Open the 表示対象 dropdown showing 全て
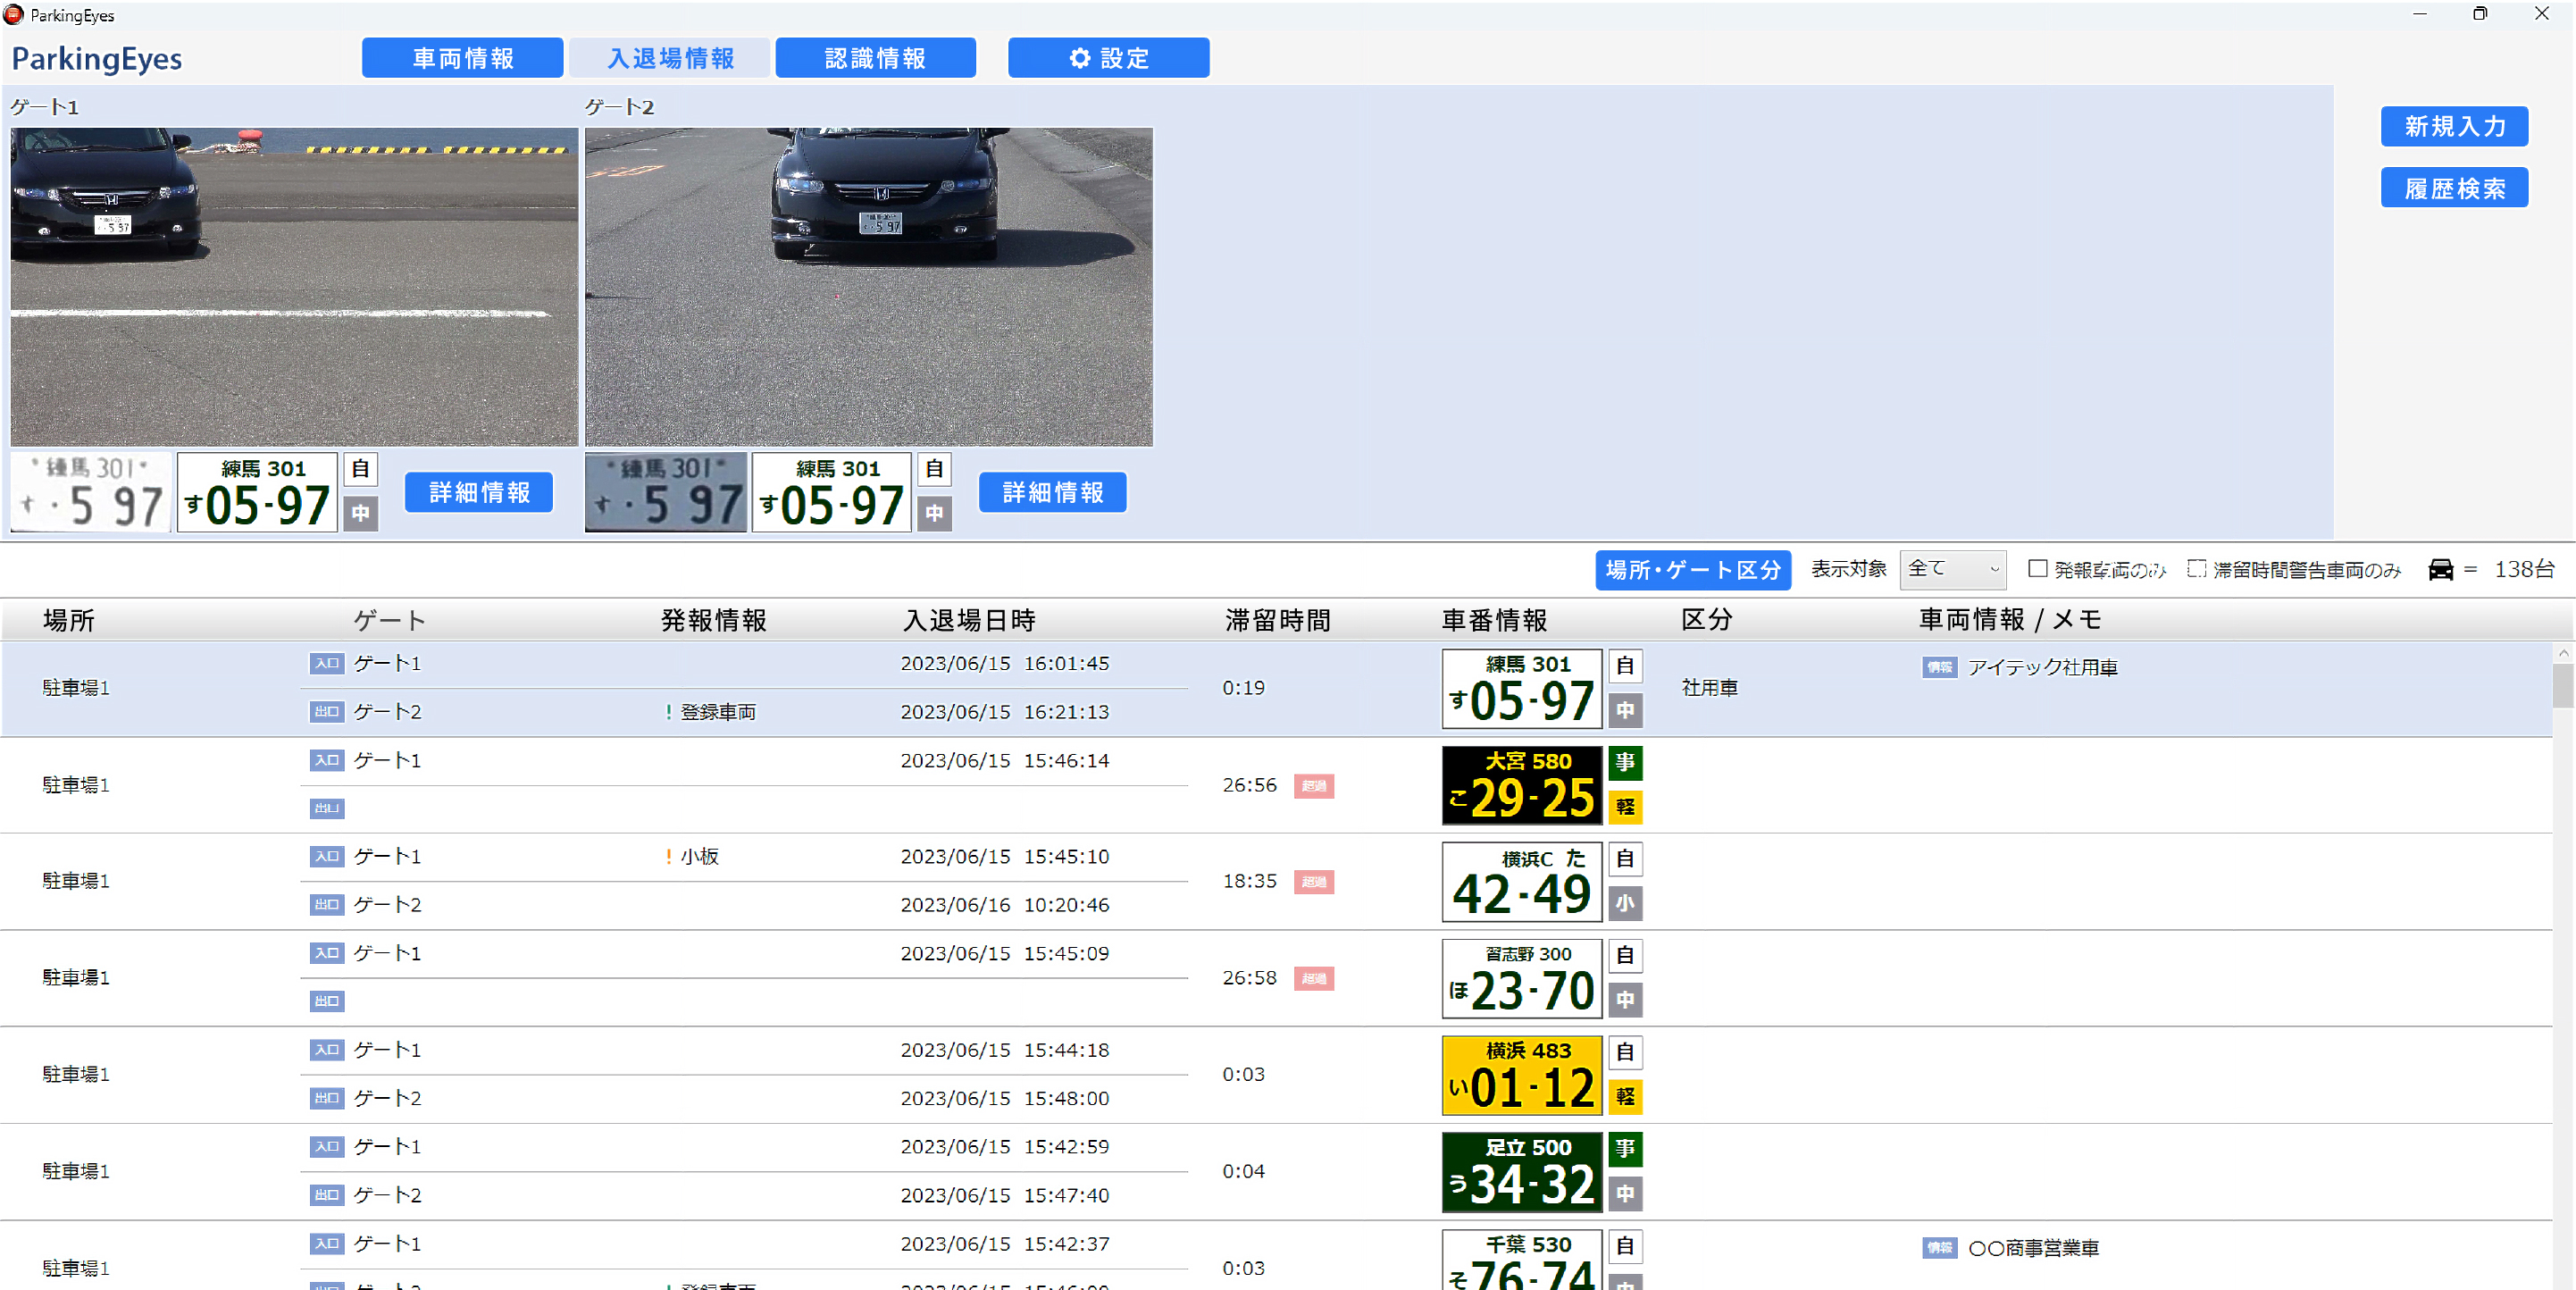The height and width of the screenshot is (1290, 2576). (1953, 569)
